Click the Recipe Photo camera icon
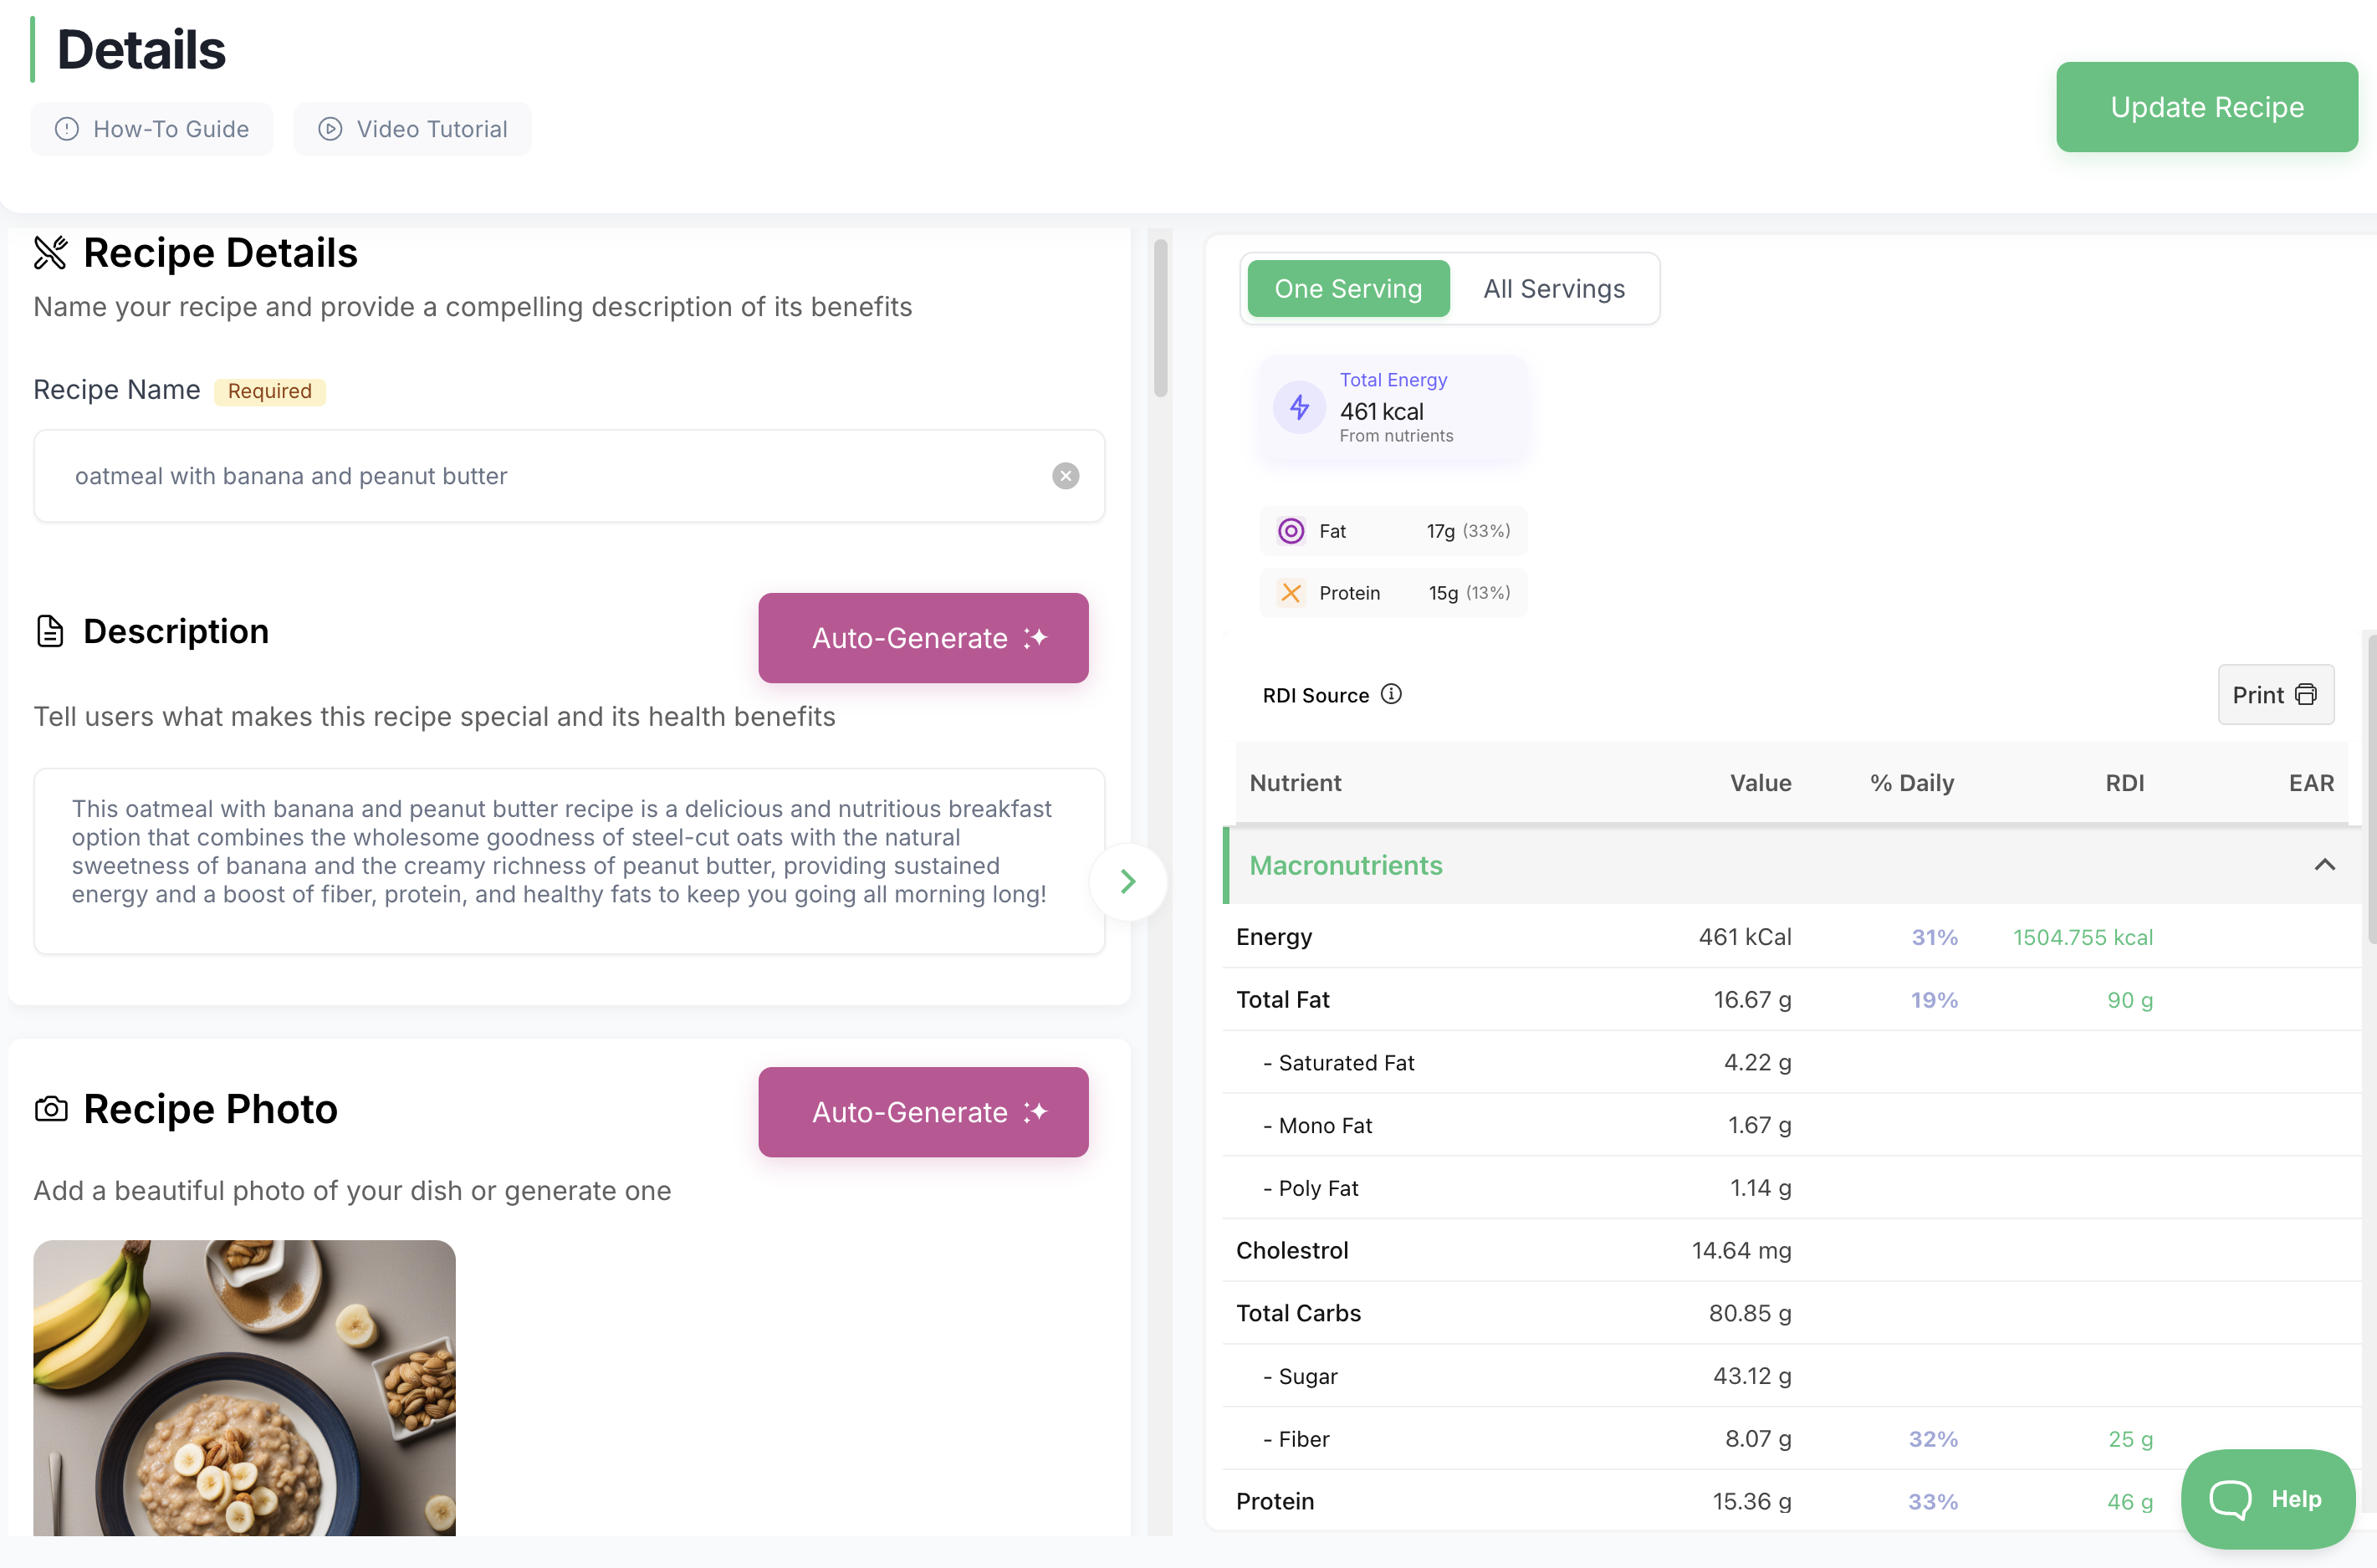 [x=51, y=1109]
